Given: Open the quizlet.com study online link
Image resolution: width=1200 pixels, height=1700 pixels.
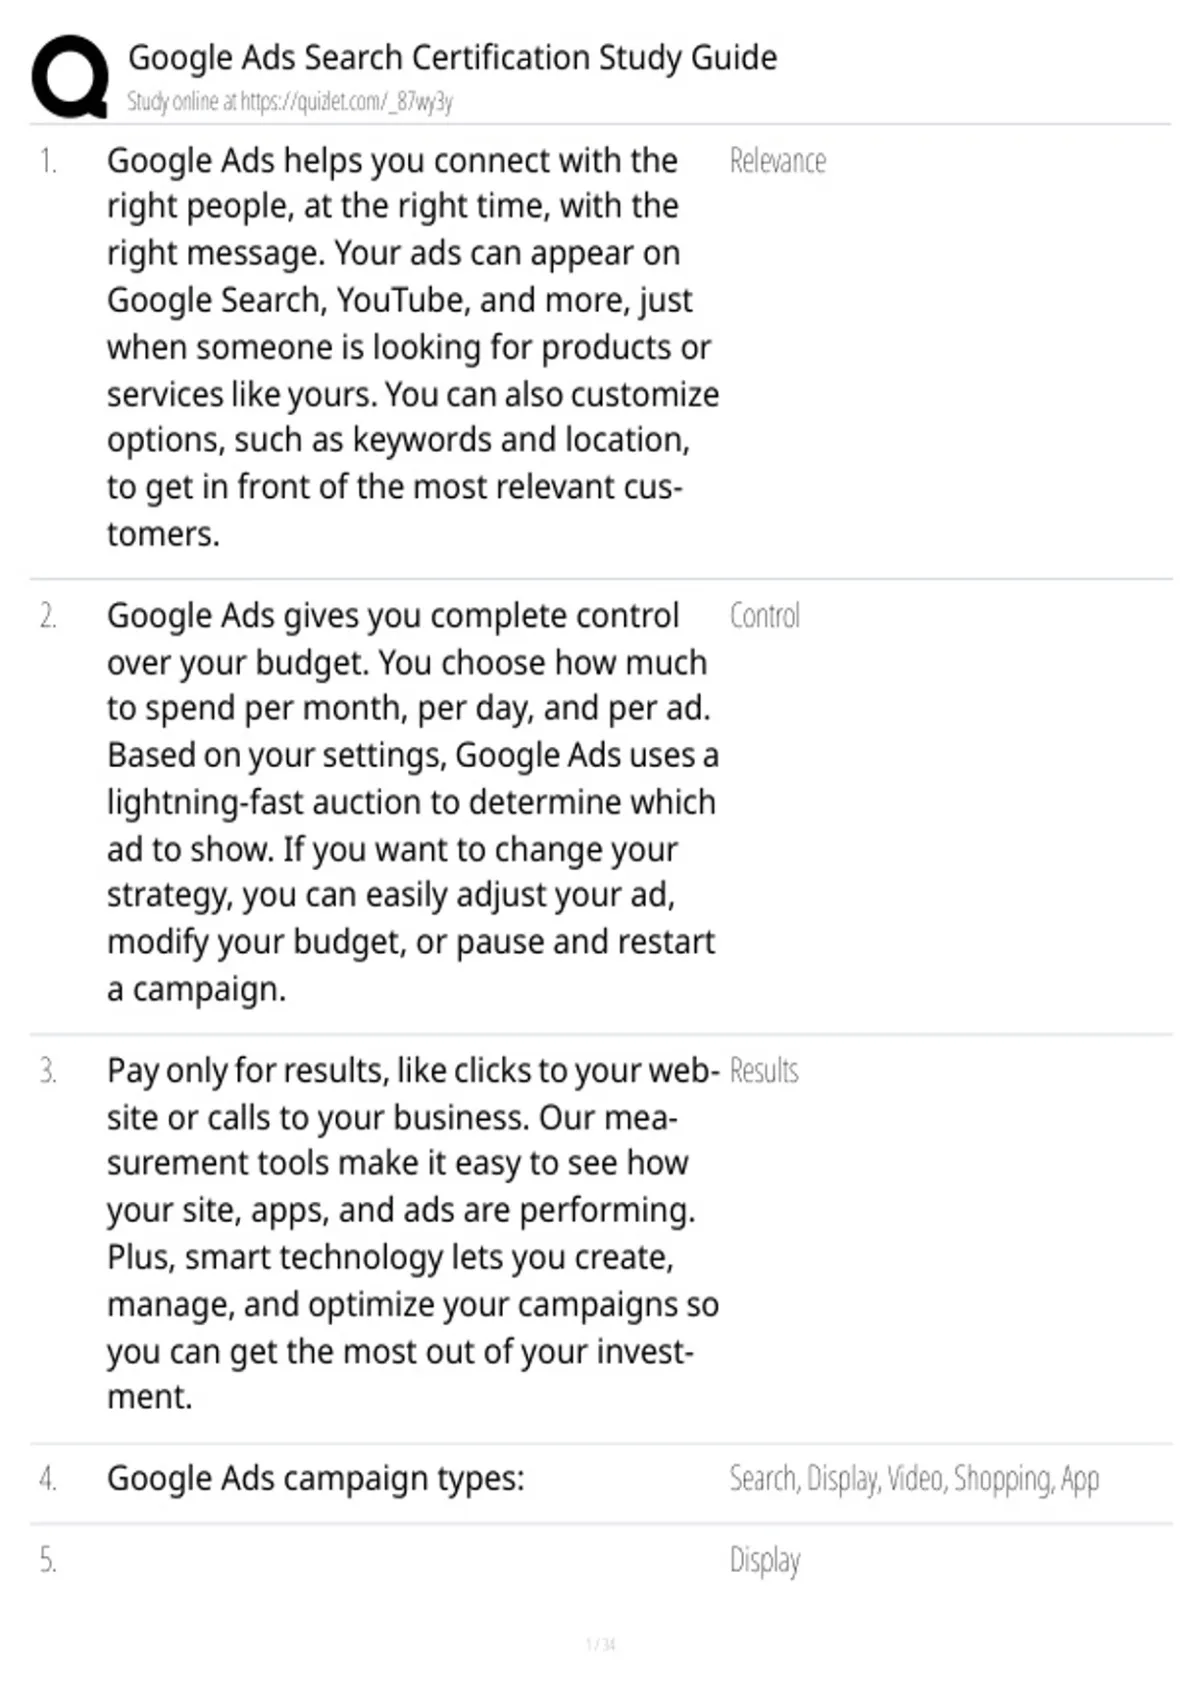Looking at the screenshot, I should (290, 101).
